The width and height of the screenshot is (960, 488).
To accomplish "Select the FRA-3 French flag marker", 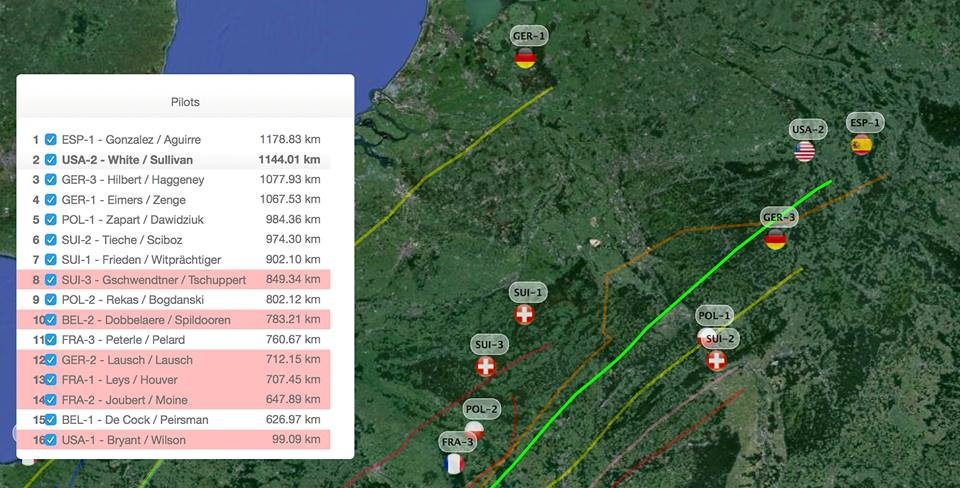I will (455, 463).
